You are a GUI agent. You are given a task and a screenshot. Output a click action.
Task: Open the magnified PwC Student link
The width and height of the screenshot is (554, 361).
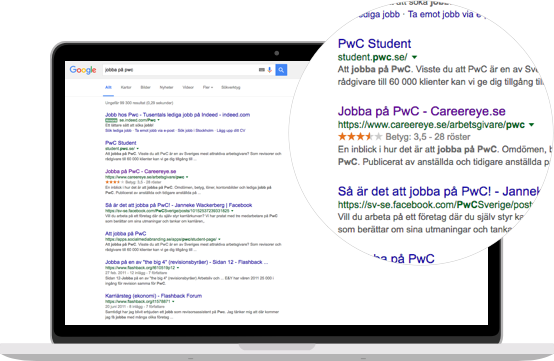375,44
